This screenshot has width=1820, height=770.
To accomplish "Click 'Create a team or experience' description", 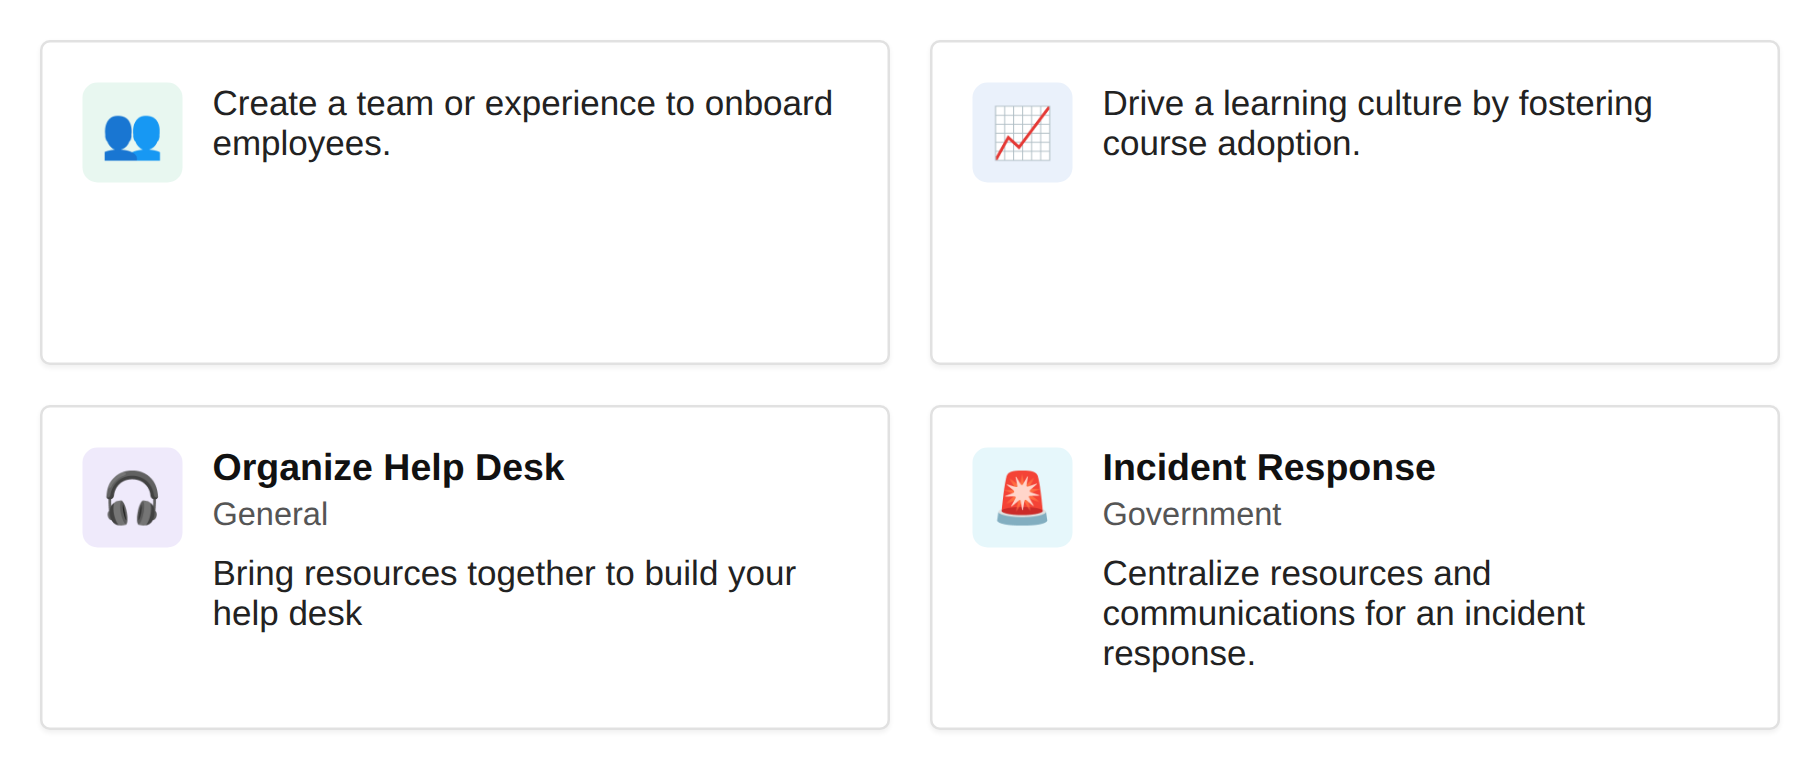I will [522, 124].
